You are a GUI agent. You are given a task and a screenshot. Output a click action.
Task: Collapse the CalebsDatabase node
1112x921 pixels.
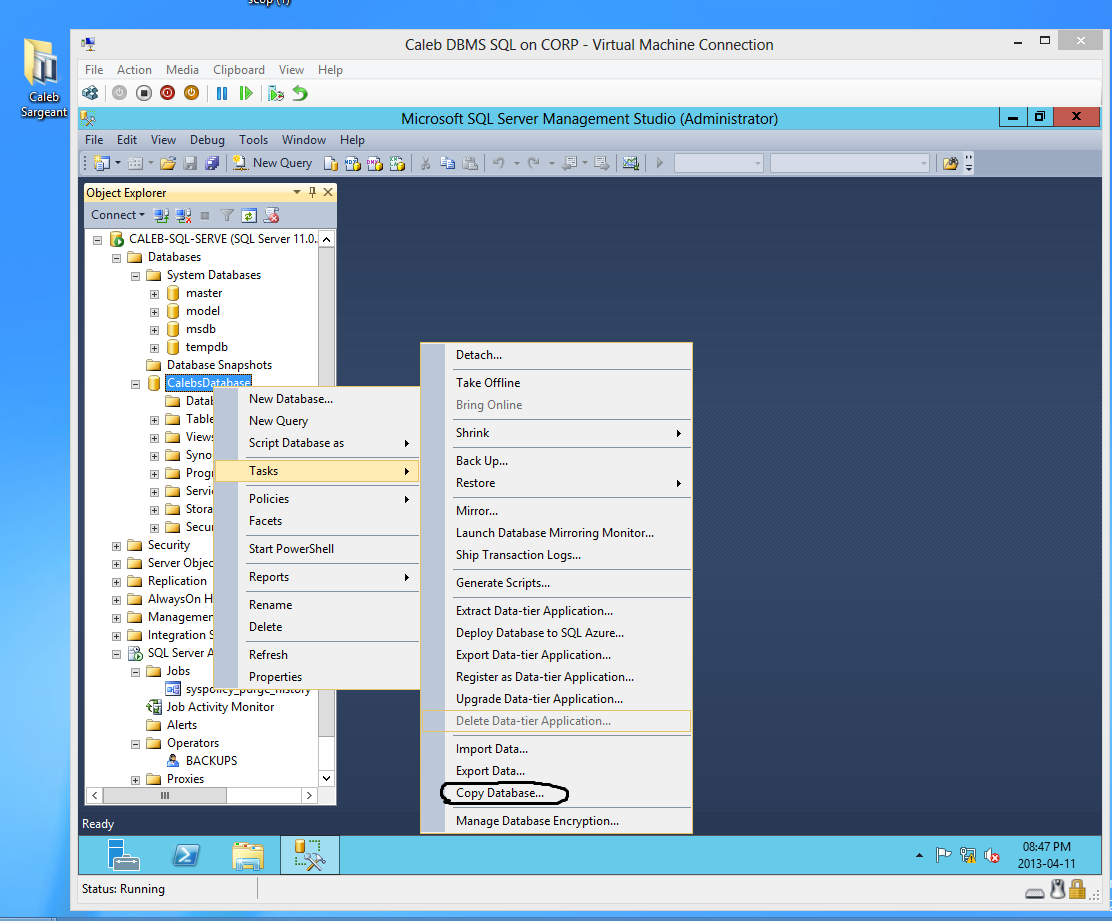[135, 384]
